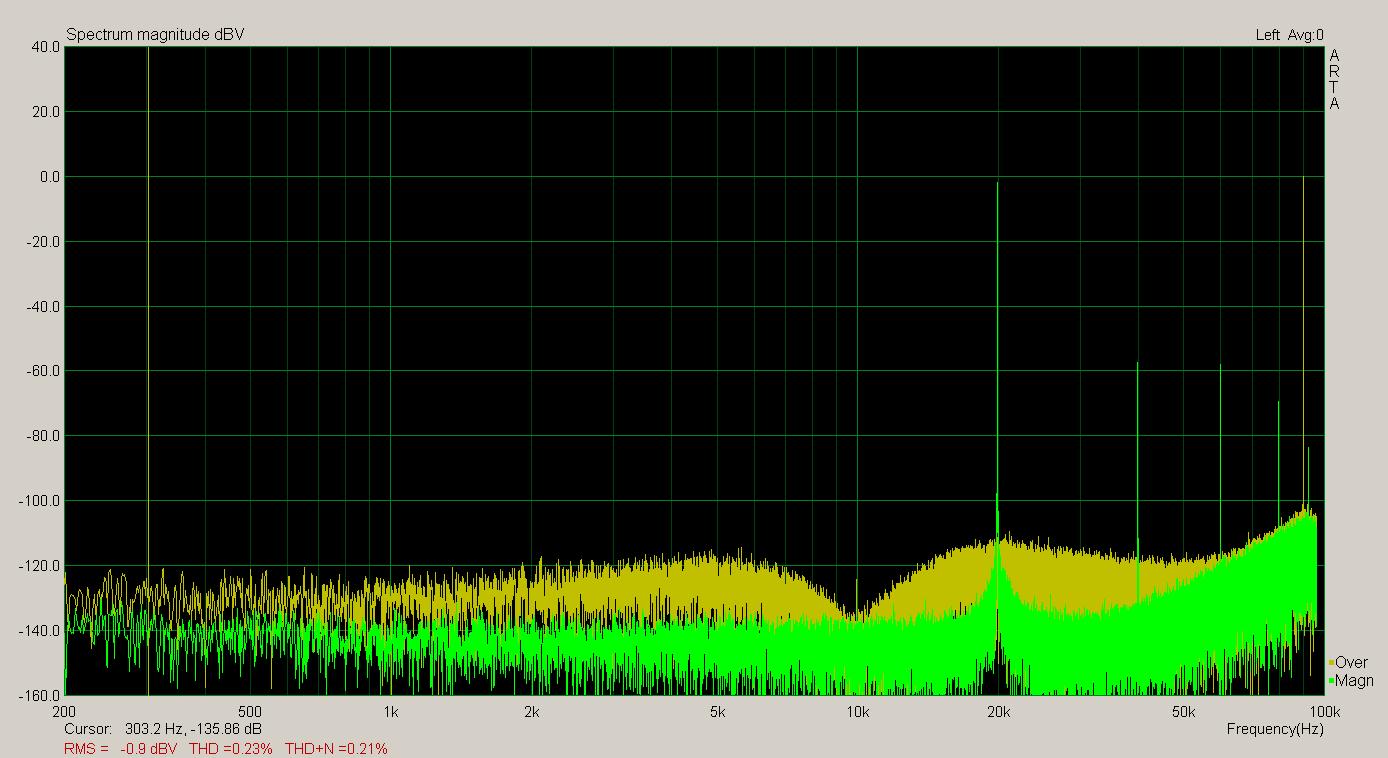Viewport: 1388px width, 758px height.
Task: Click the "Frequency(Hz)" axis label
Action: (x=1275, y=729)
